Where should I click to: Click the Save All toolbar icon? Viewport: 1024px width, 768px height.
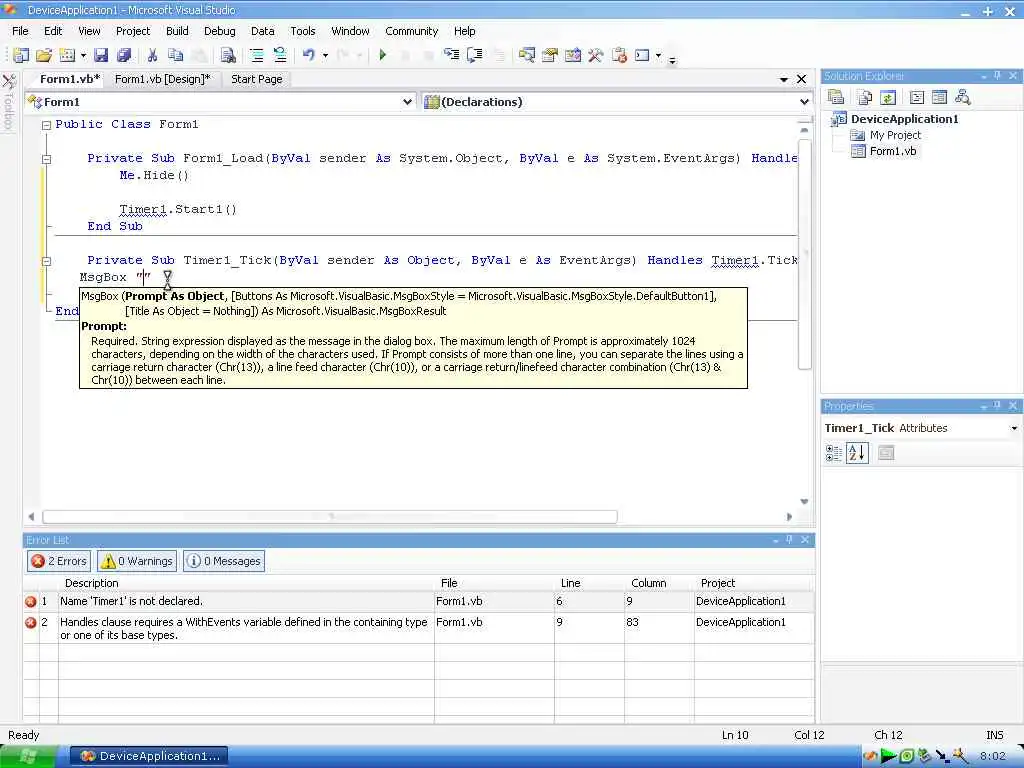(123, 56)
